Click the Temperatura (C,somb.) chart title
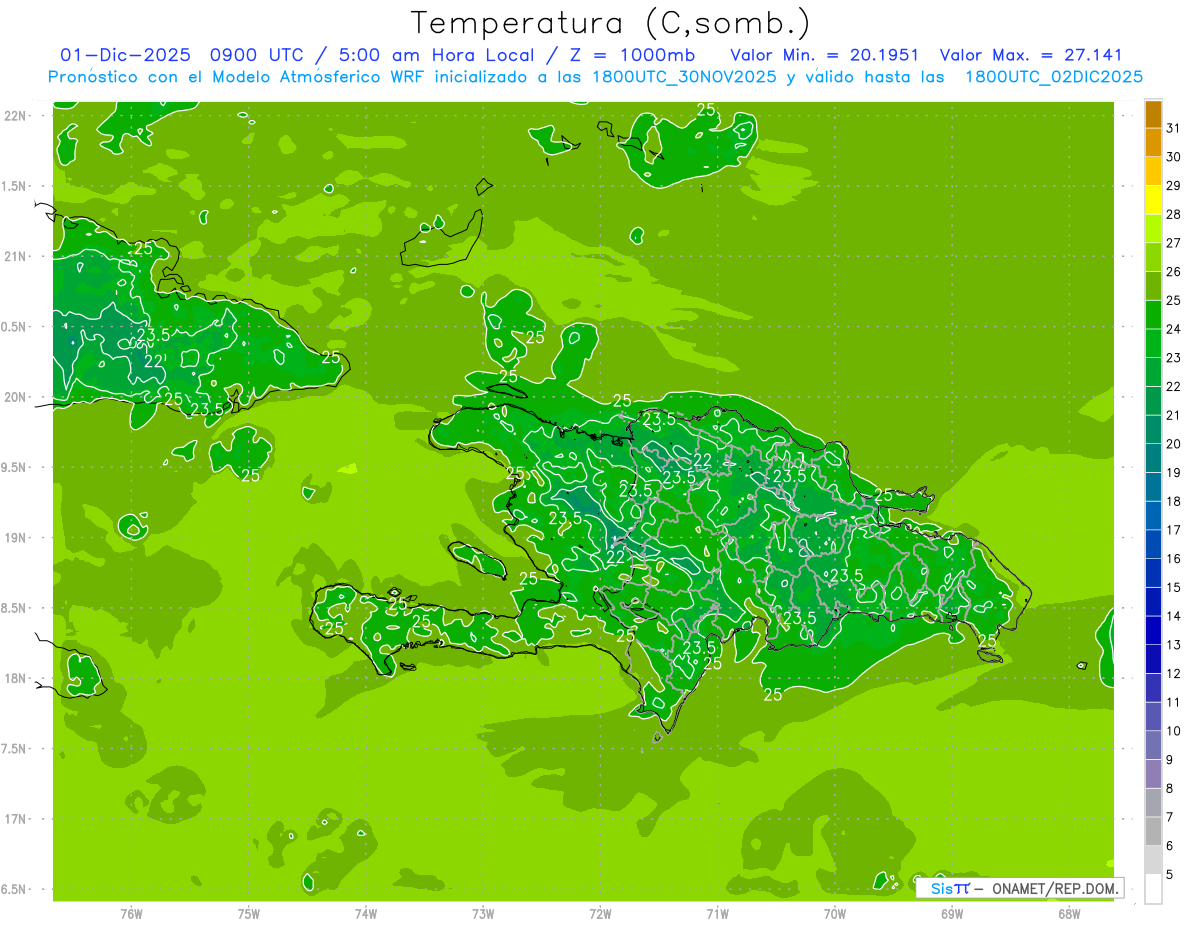The width and height of the screenshot is (1200, 927). point(609,23)
